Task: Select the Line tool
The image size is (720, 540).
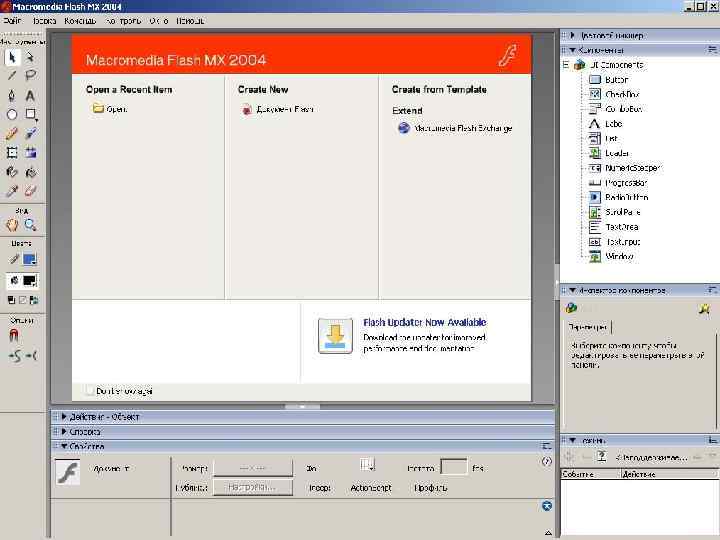Action: pos(12,75)
